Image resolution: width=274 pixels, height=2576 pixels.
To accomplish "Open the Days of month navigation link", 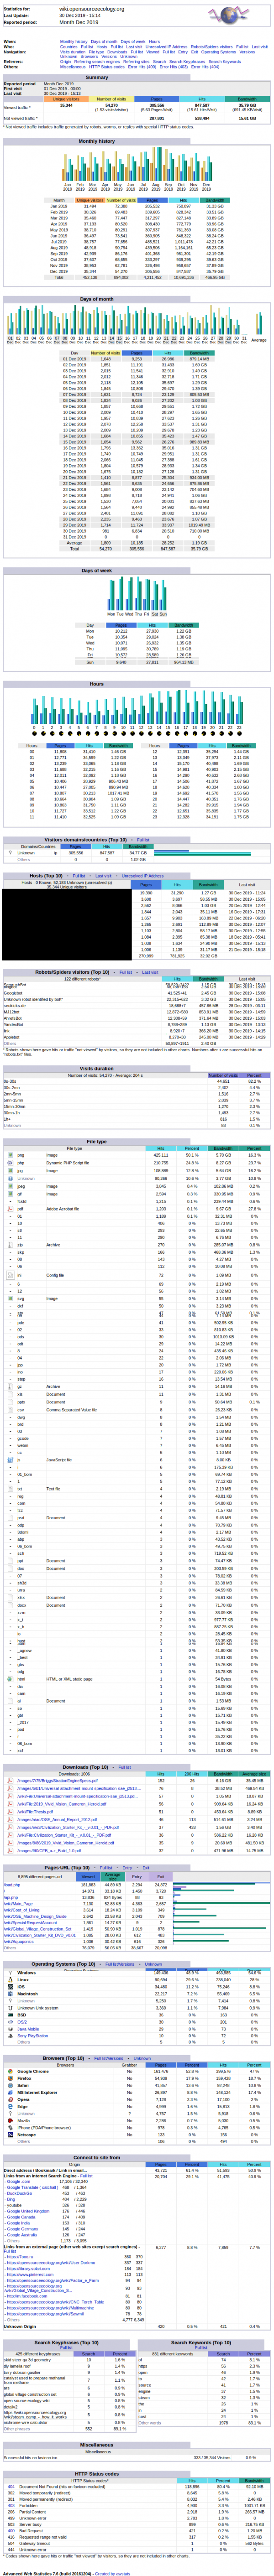I will coord(104,42).
